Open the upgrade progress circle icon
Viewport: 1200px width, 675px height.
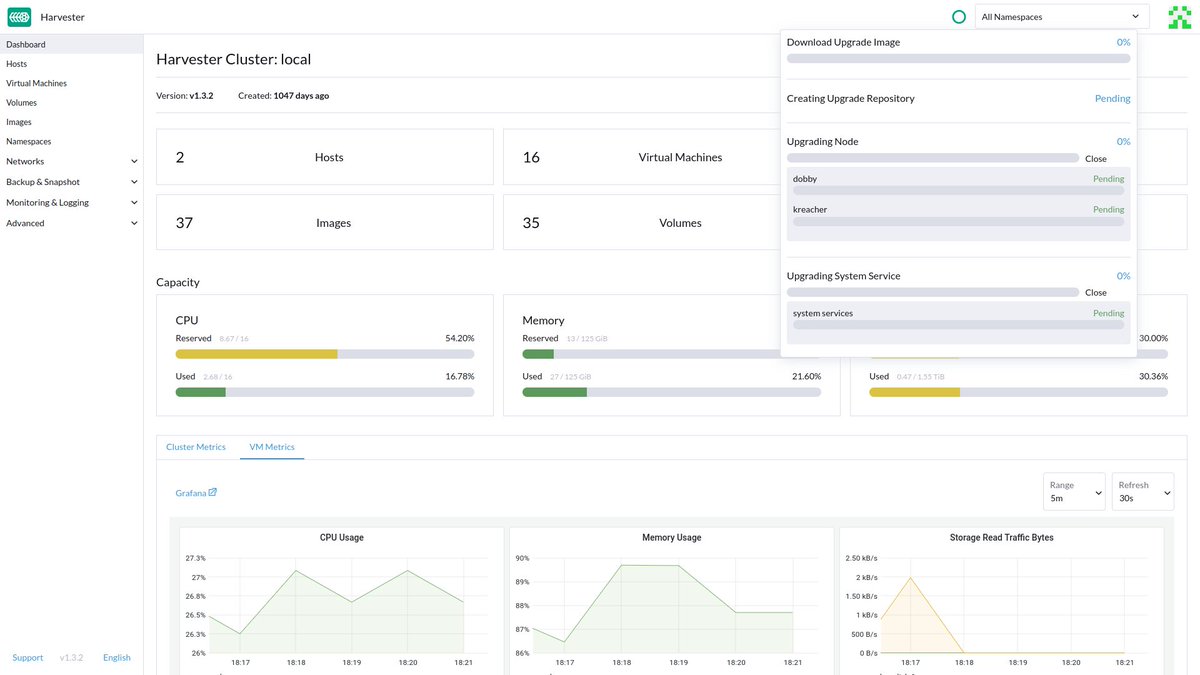pos(959,17)
